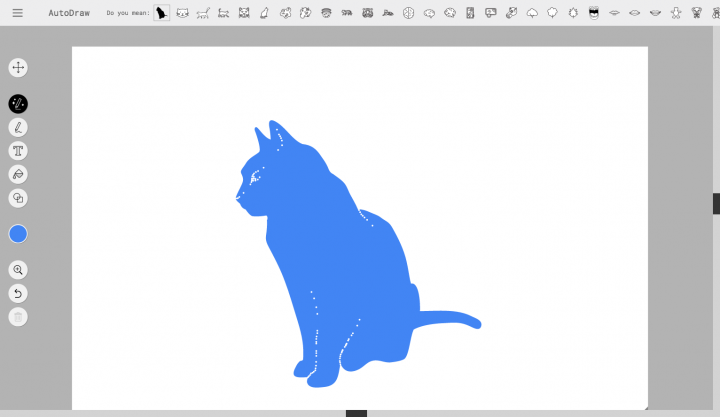Click the right edge vertical scrollbar handle
Image resolution: width=720 pixels, height=417 pixels.
point(716,204)
